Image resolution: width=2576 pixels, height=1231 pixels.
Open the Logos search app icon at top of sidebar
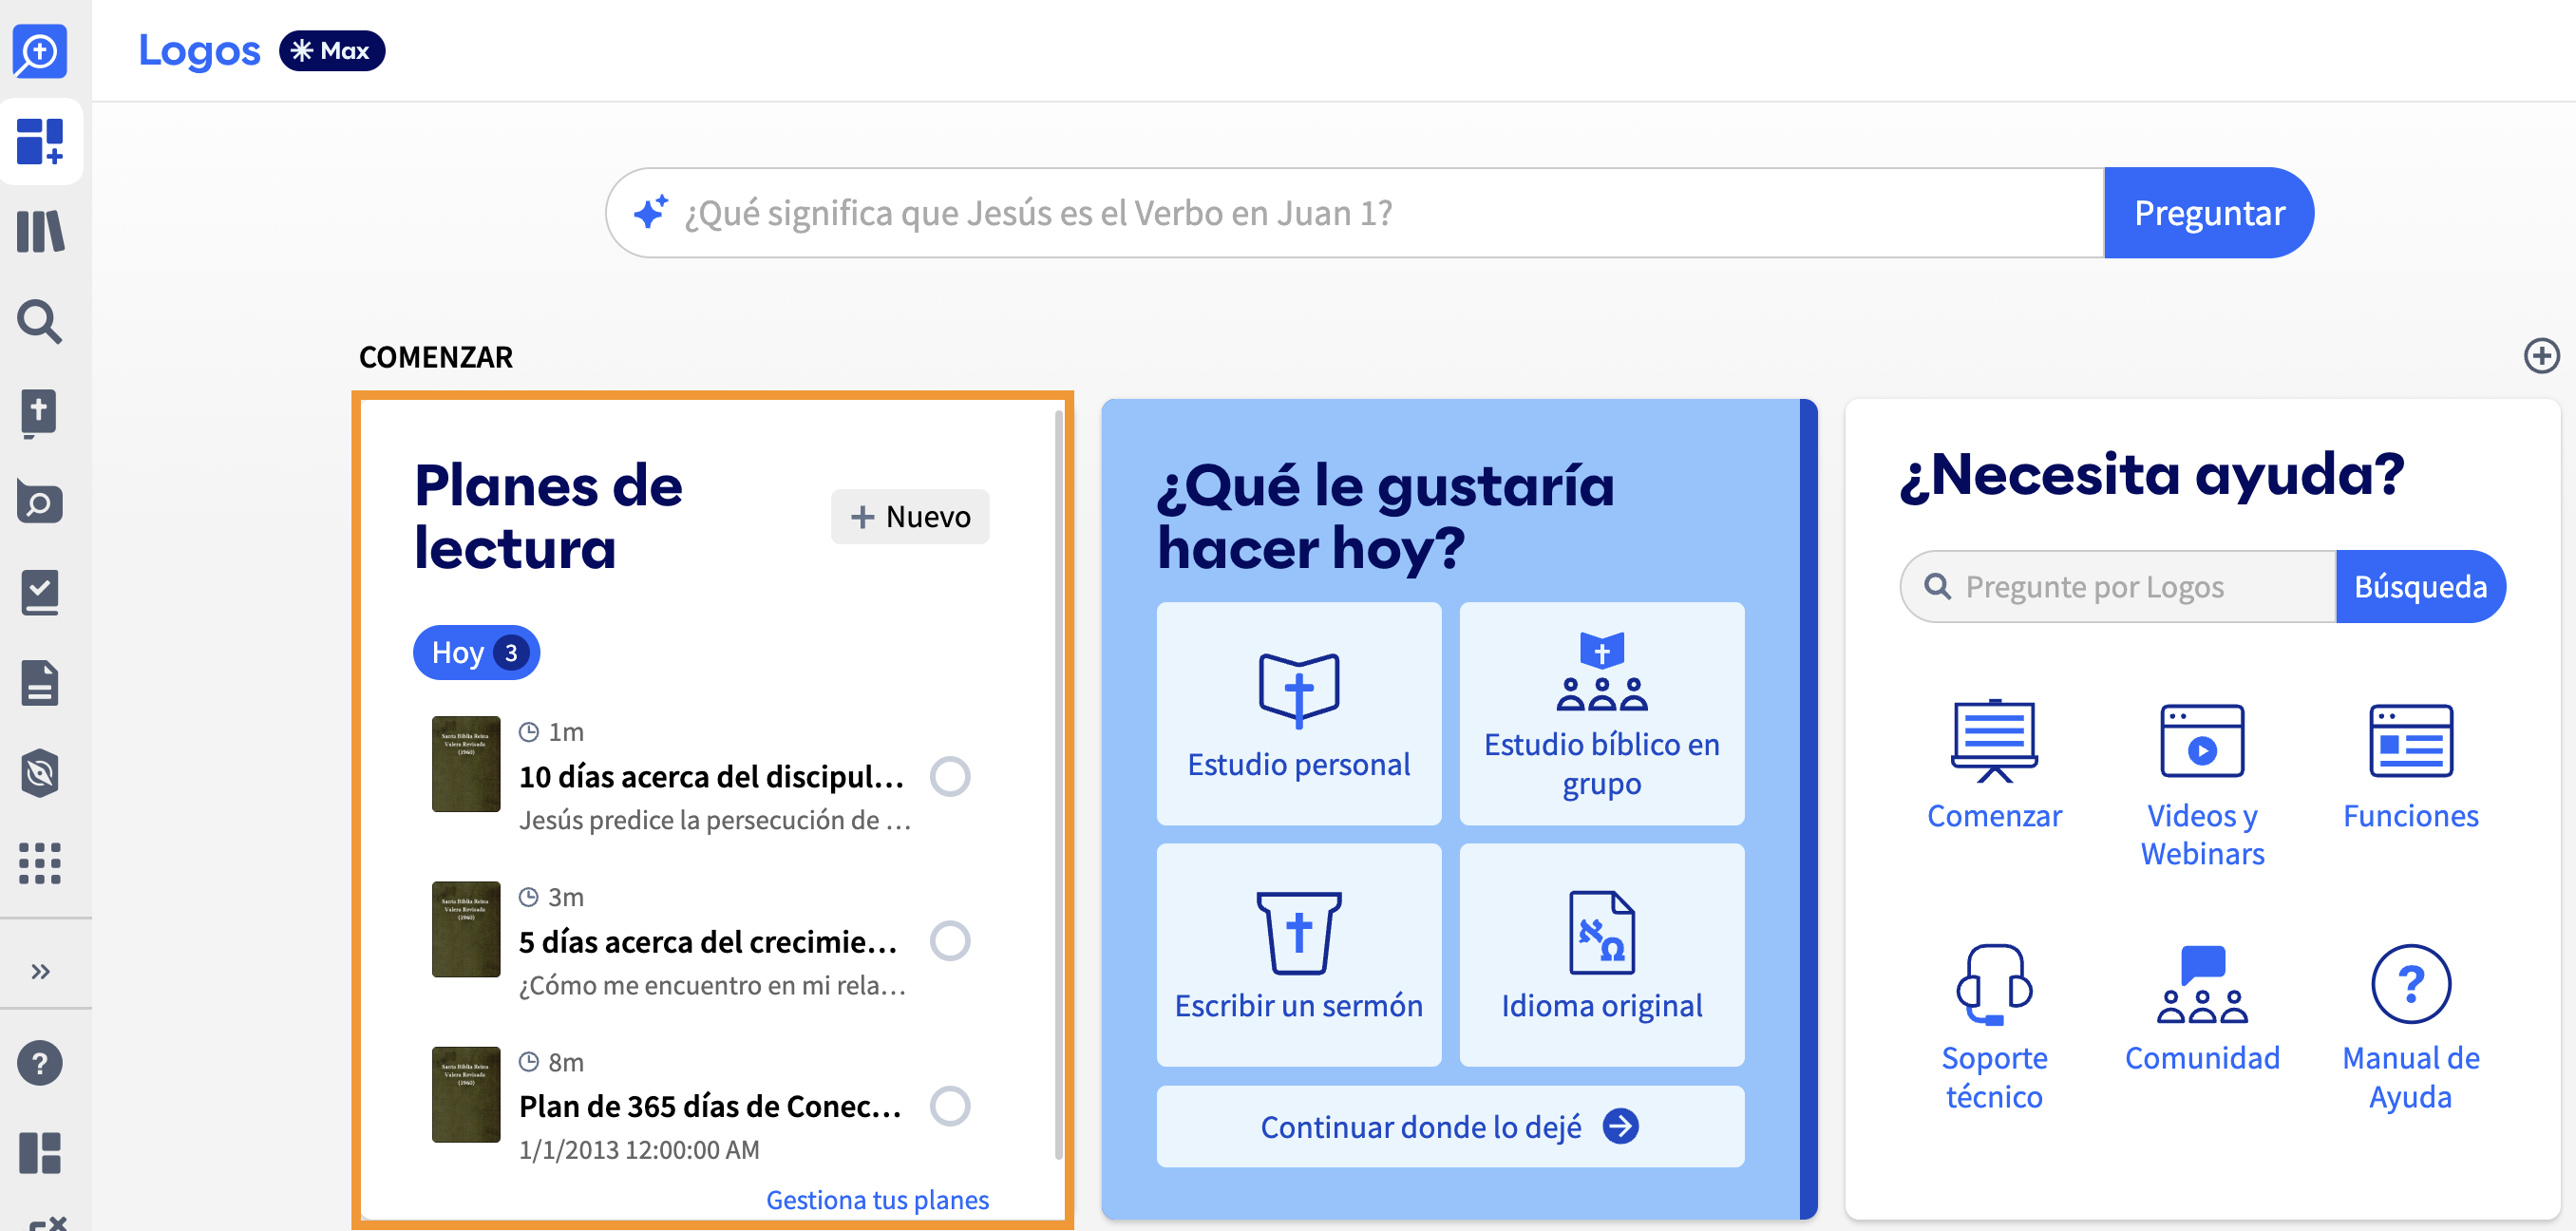coord(40,50)
